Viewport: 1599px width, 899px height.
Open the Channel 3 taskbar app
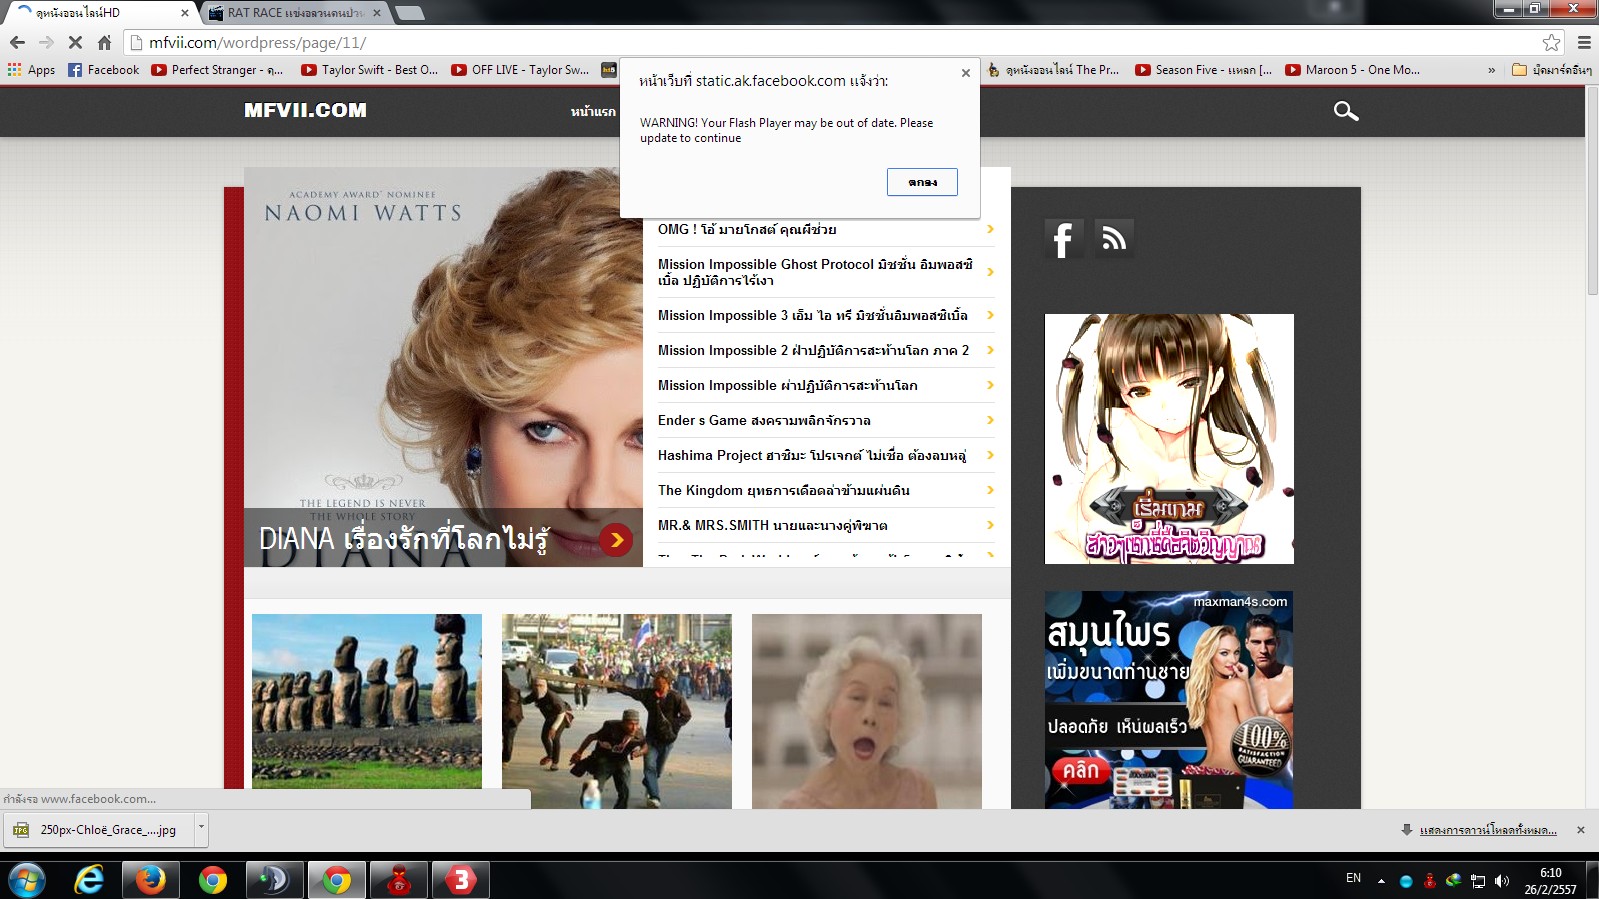[461, 880]
